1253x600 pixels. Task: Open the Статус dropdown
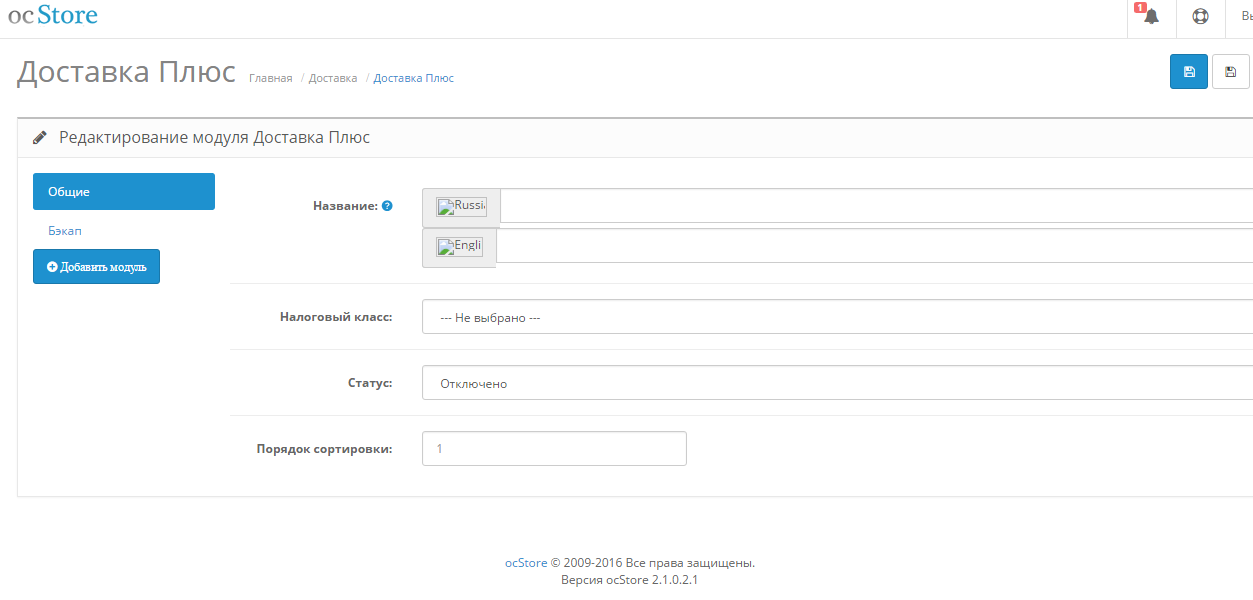(836, 383)
